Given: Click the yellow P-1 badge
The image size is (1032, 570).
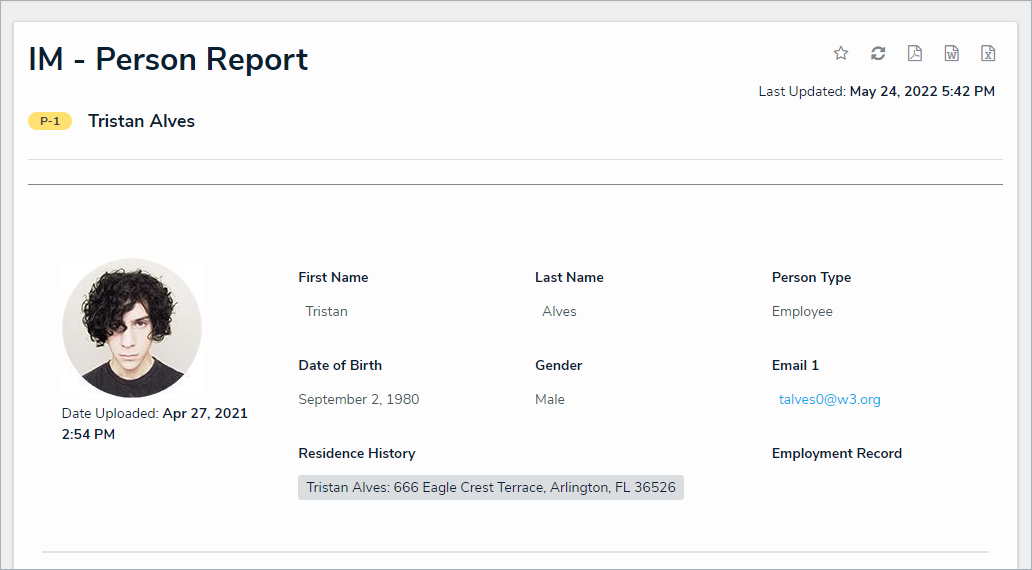Looking at the screenshot, I should pyautogui.click(x=50, y=121).
